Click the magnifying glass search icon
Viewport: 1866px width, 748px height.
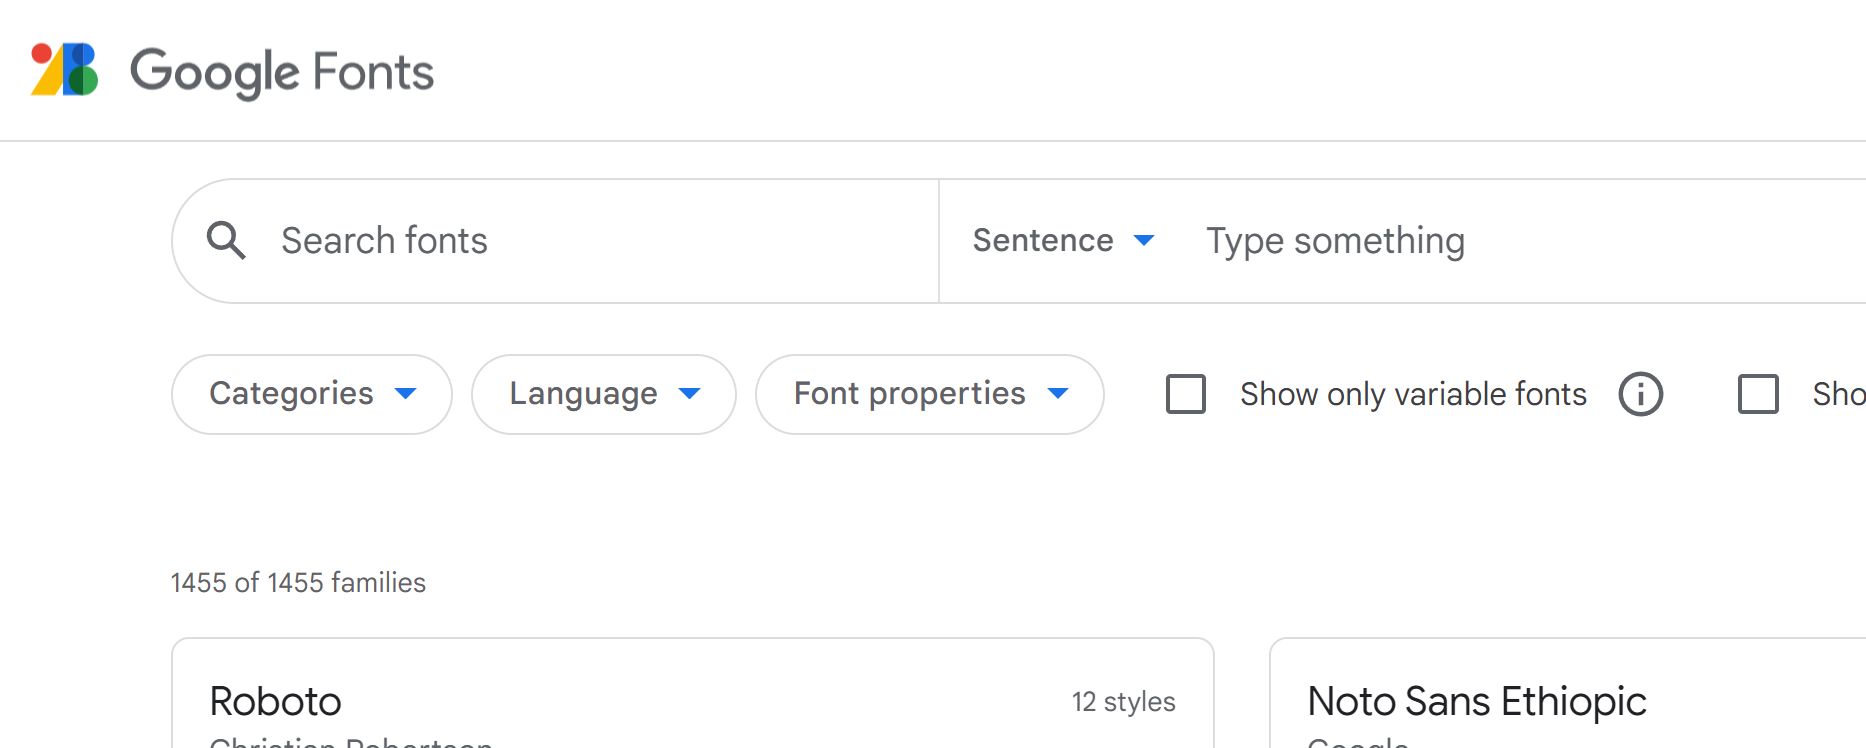click(226, 241)
